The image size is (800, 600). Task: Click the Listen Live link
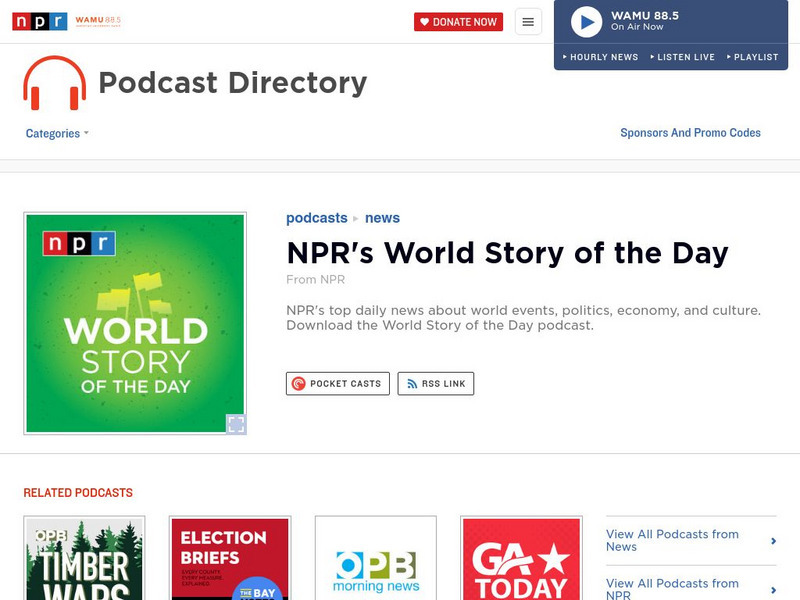coord(683,57)
